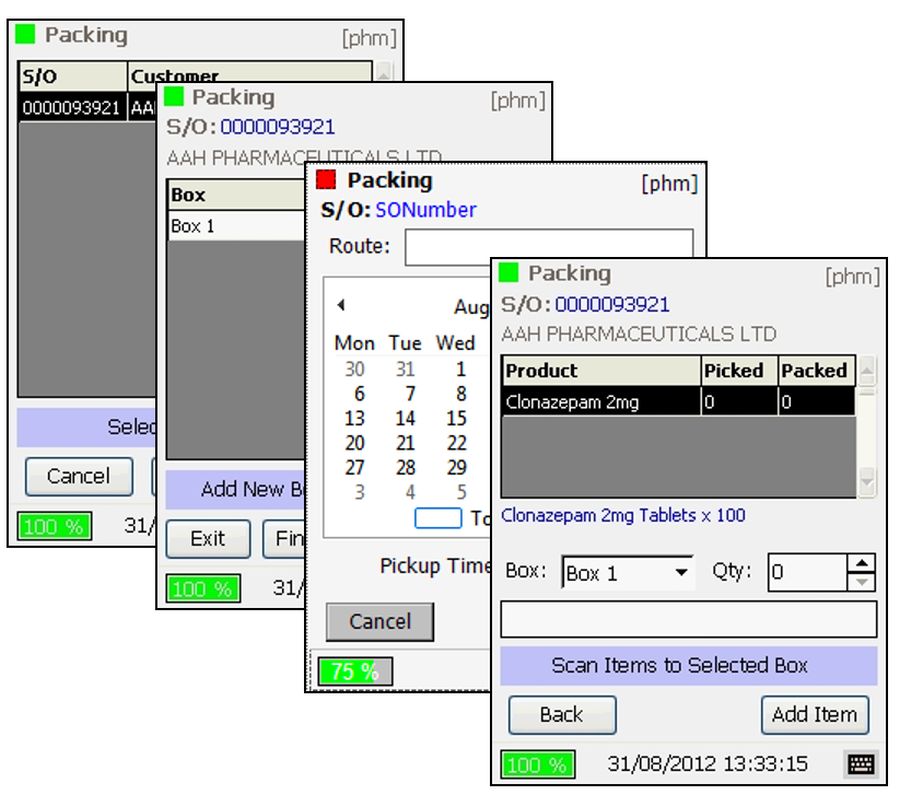The height and width of the screenshot is (807, 900).
Task: Click the Exit button
Action: 207,538
